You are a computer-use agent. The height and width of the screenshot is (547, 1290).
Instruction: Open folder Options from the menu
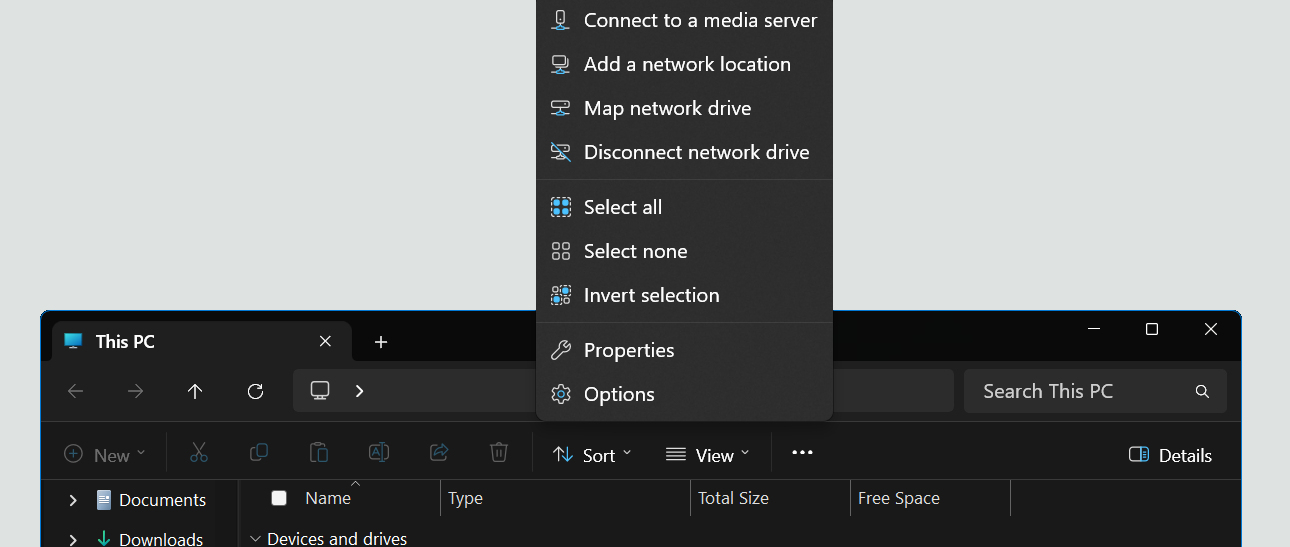[684, 394]
